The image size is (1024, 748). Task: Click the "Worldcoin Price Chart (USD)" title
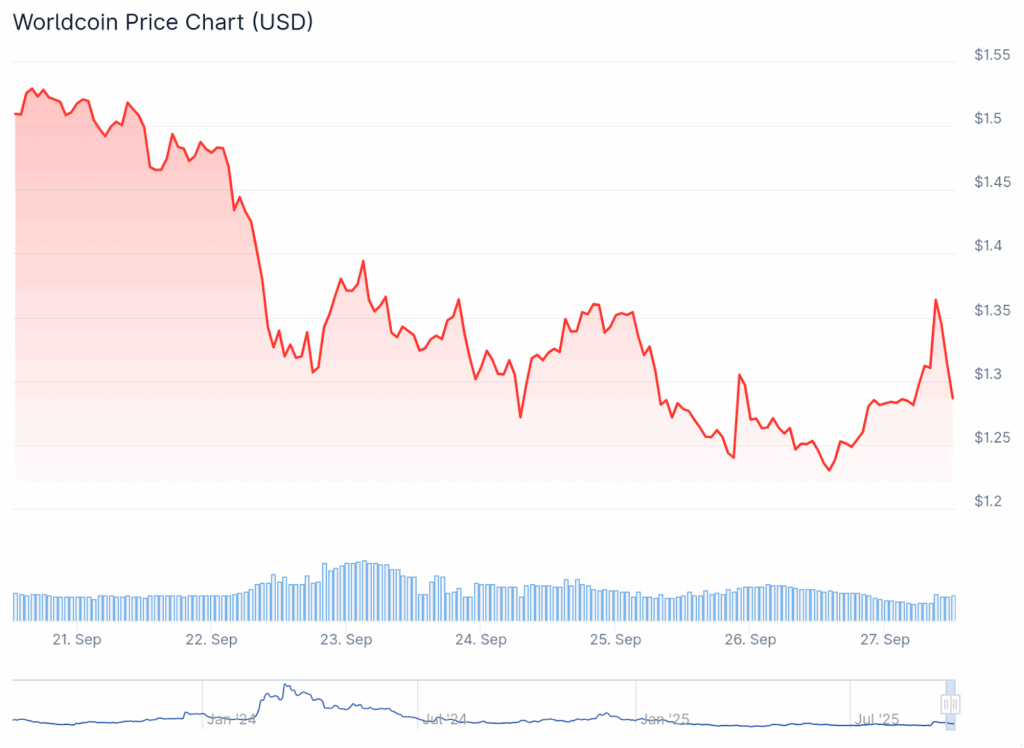(162, 22)
